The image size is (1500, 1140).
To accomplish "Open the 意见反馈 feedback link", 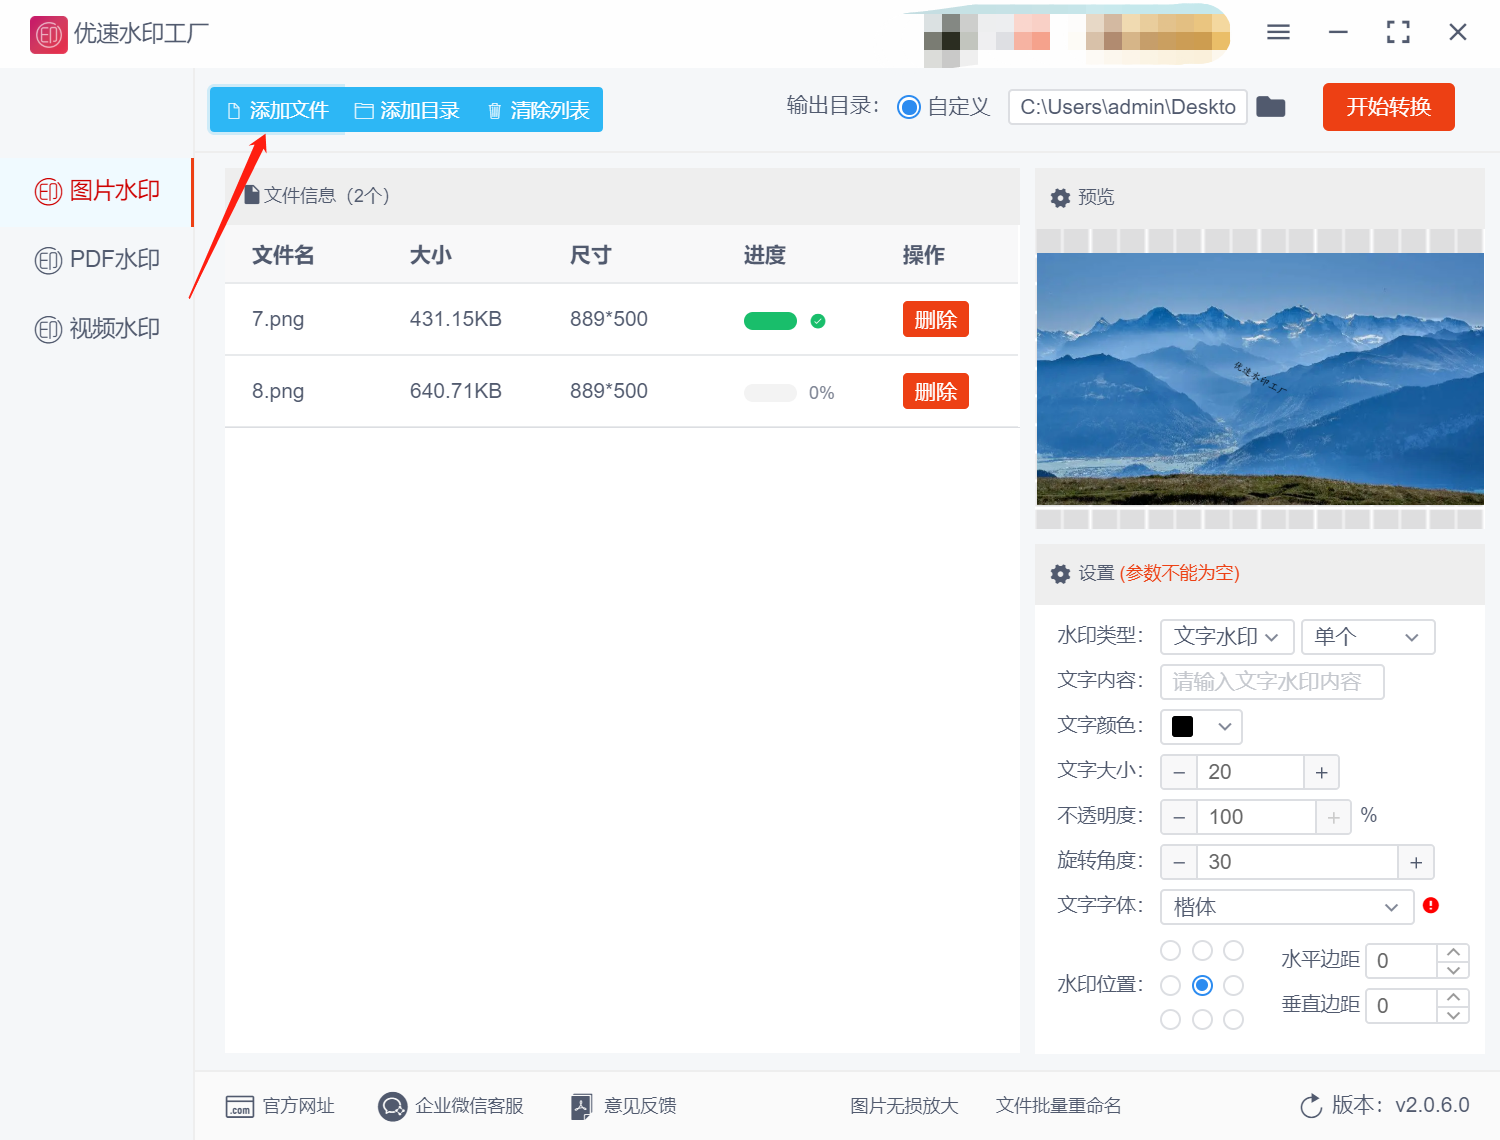I will click(x=623, y=1106).
